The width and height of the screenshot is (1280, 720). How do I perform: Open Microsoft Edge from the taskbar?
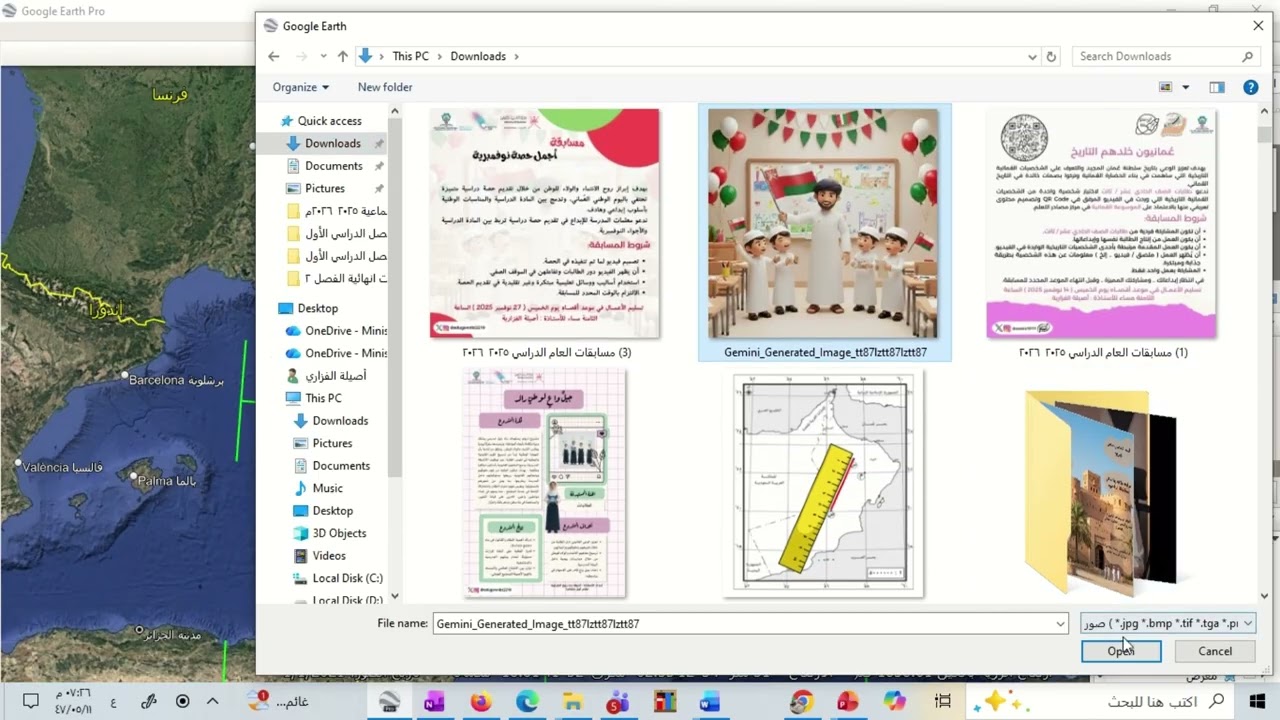click(x=527, y=701)
